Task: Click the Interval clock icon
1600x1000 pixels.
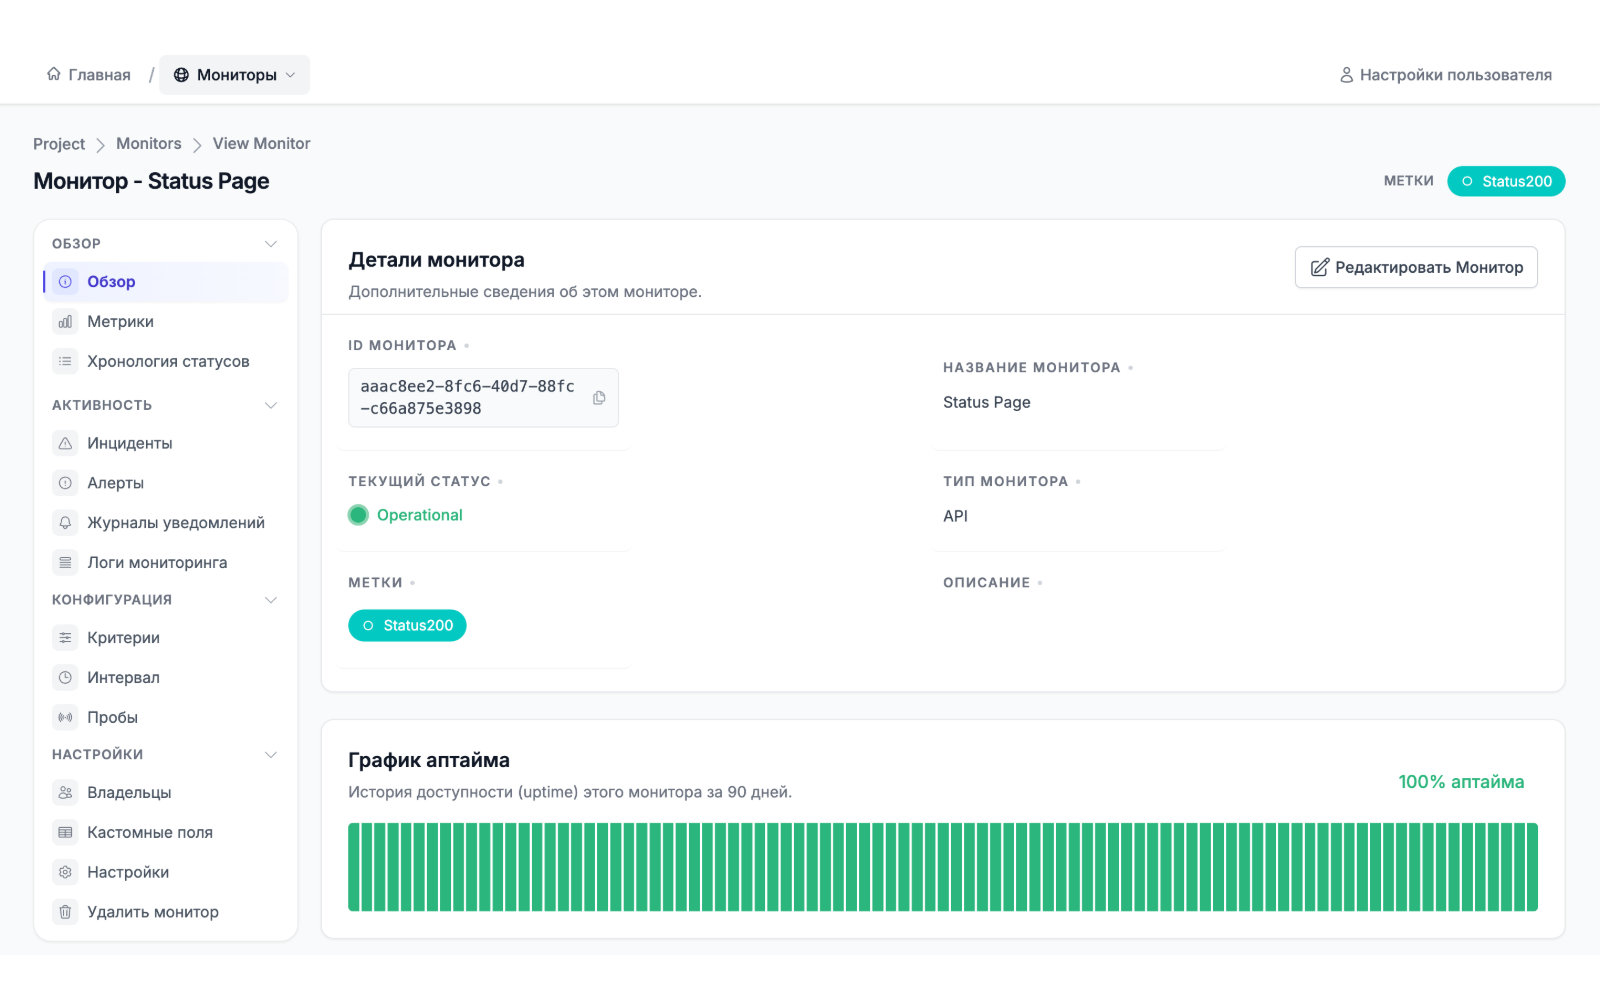Action: 65,678
